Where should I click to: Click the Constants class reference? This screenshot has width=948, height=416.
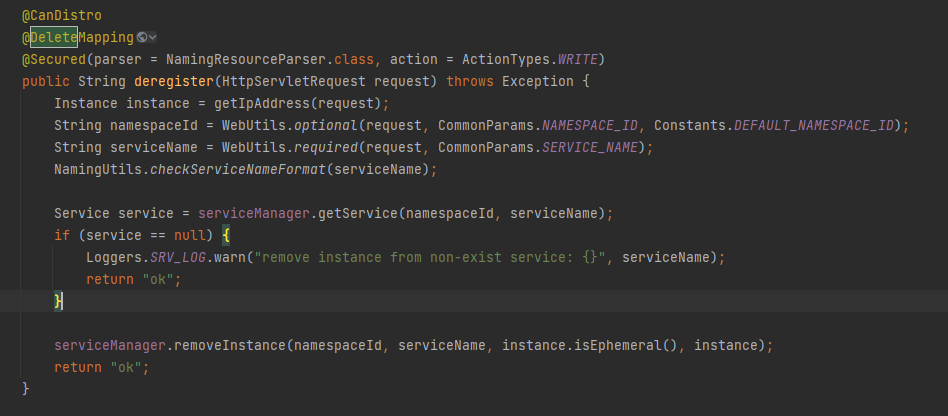[x=690, y=126]
